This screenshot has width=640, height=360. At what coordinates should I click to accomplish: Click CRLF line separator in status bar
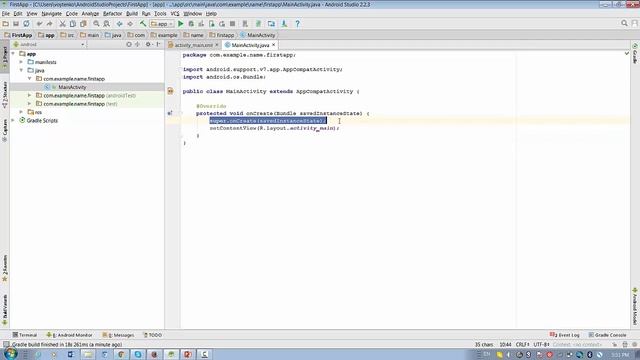[x=522, y=345]
